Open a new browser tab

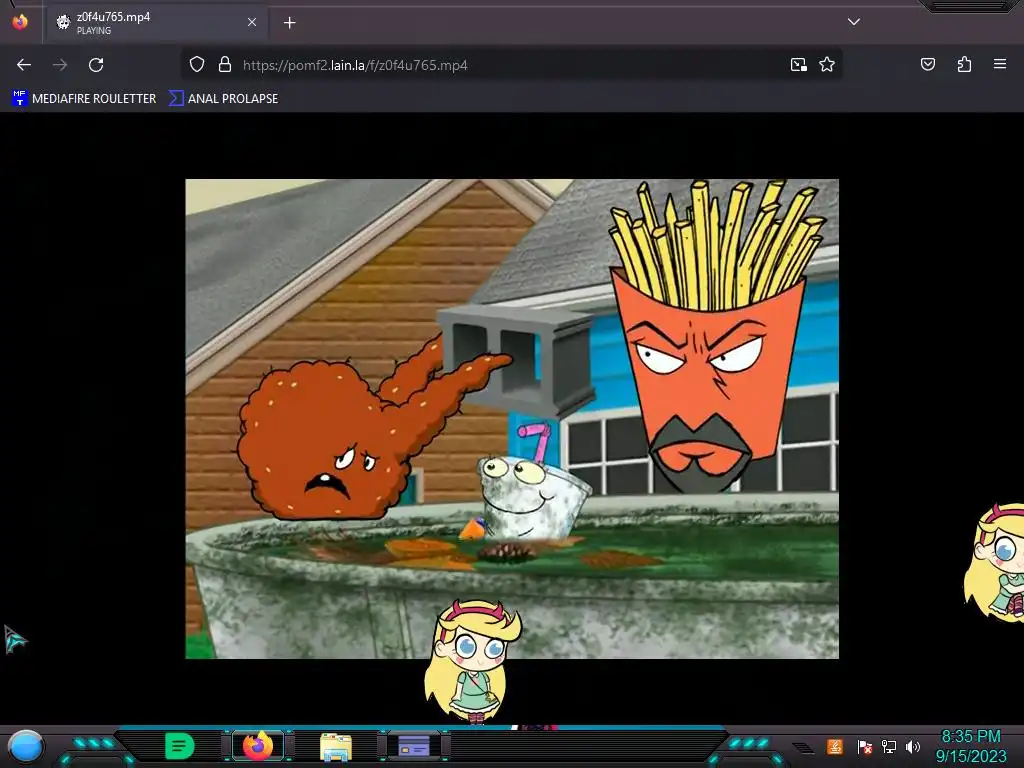point(289,23)
